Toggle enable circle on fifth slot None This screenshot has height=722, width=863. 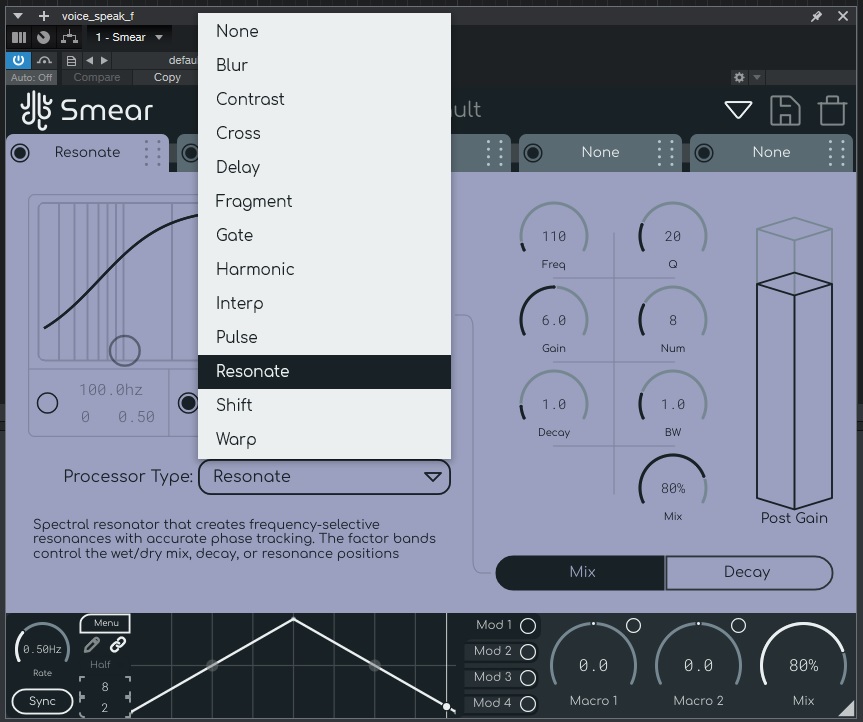pos(704,152)
